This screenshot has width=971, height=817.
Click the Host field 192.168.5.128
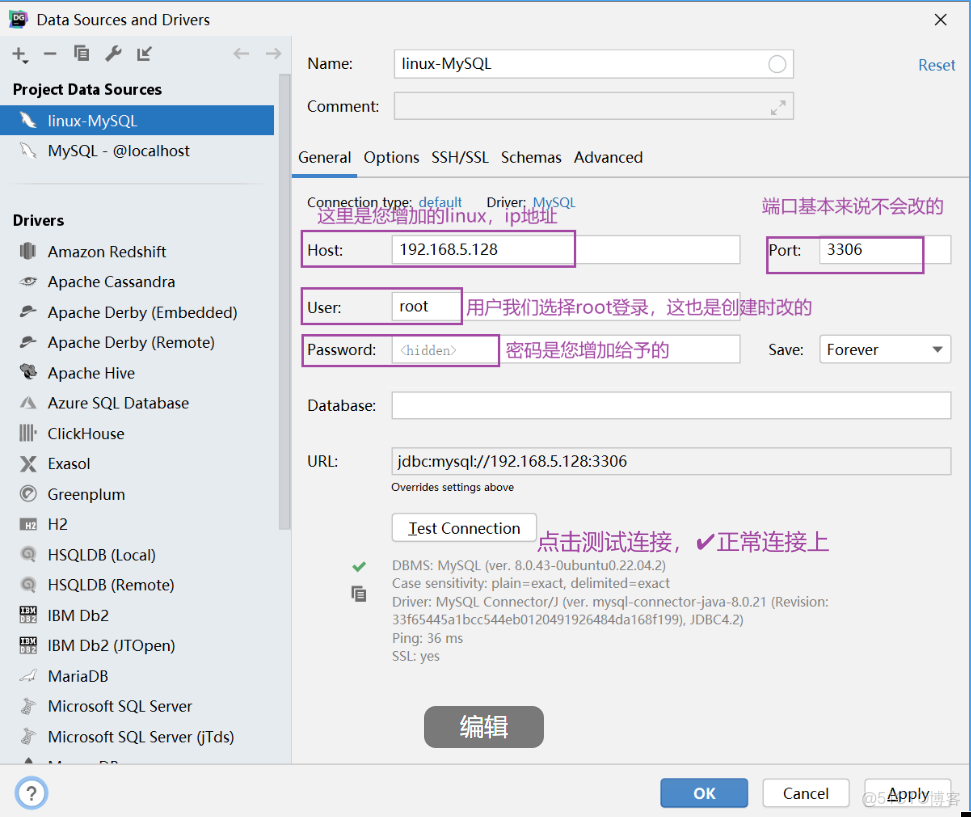coord(565,250)
